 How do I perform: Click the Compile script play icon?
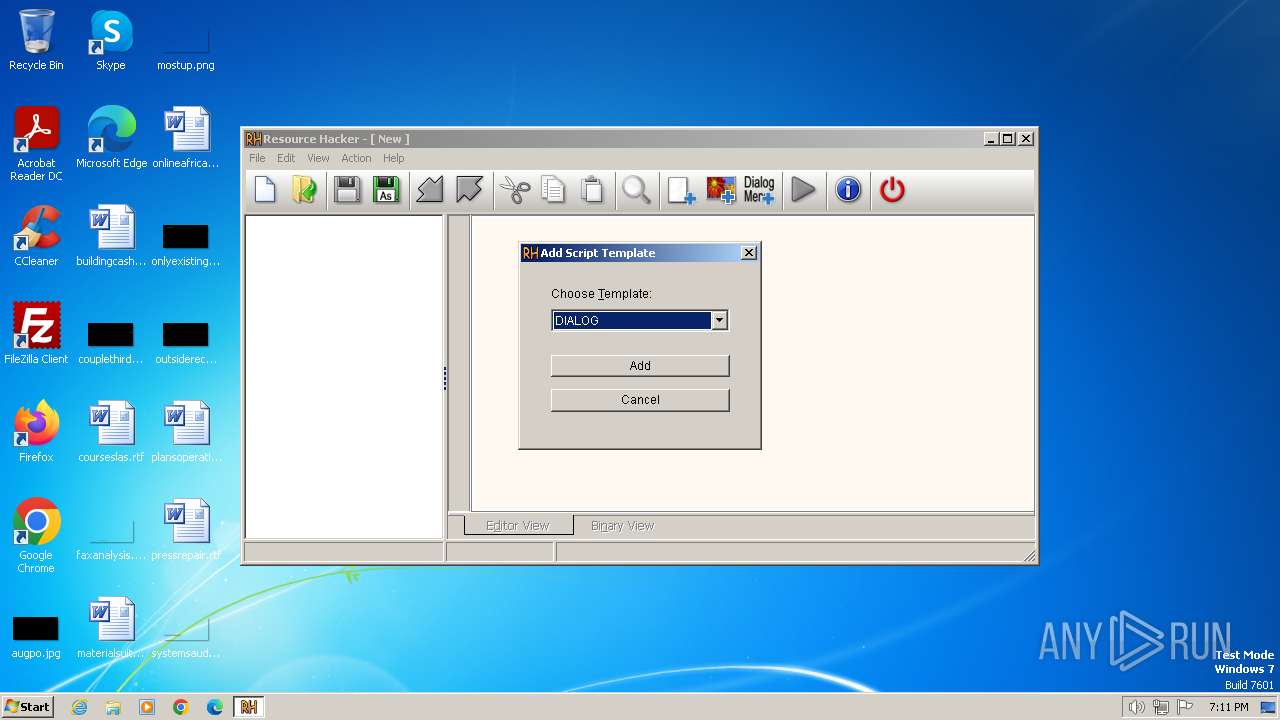coord(803,189)
